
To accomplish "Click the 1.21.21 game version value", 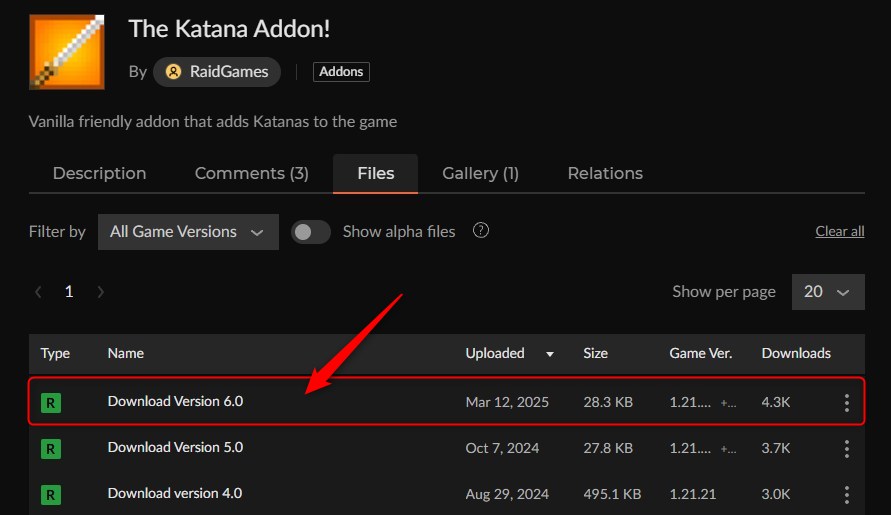I will (693, 495).
